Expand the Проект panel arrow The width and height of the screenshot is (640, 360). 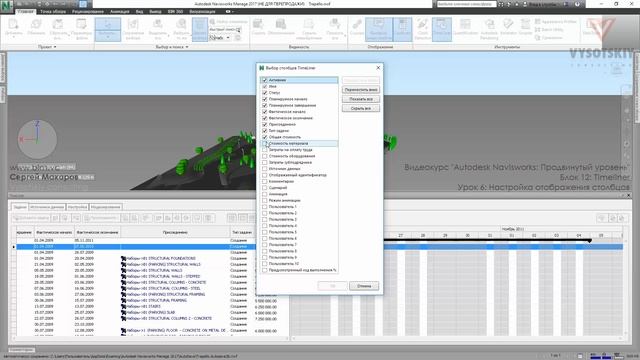pos(55,47)
